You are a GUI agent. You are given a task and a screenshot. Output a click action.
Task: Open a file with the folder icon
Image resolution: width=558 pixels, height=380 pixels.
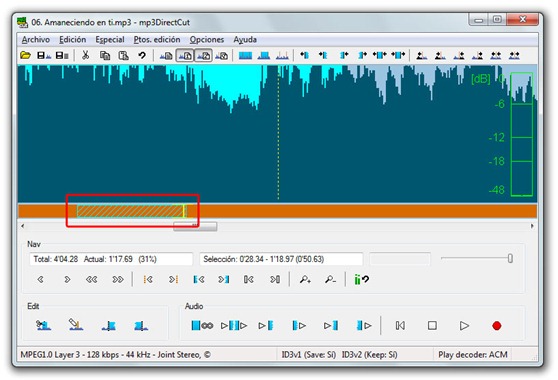[x=25, y=56]
